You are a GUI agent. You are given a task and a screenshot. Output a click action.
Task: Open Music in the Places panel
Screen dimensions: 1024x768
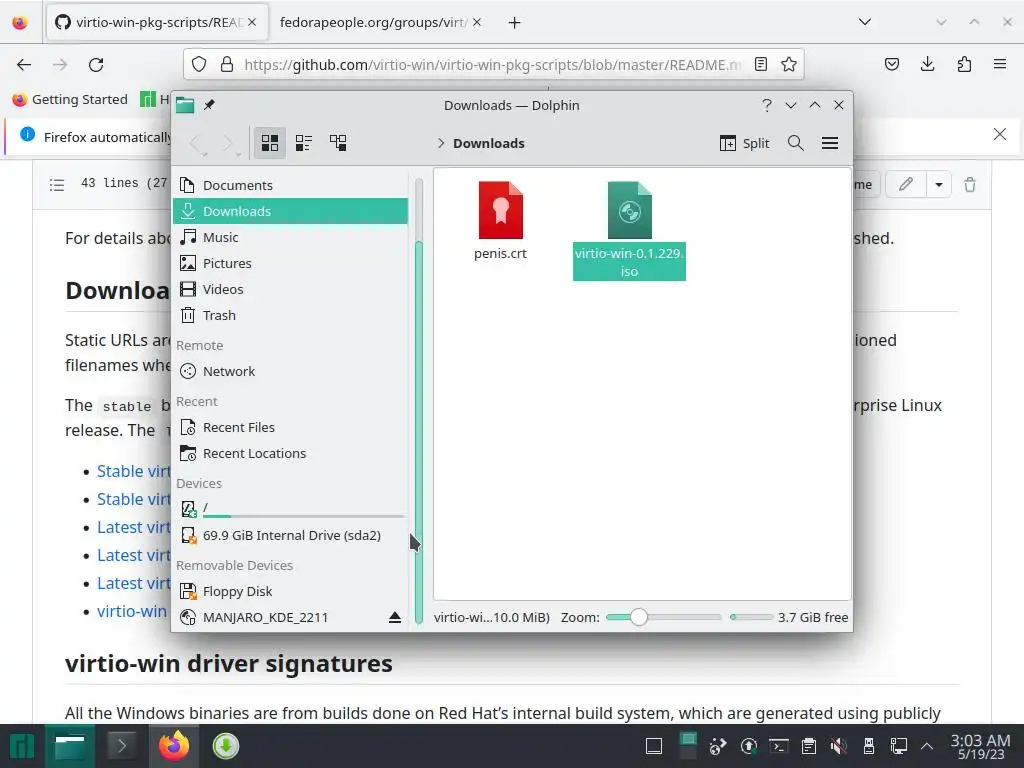click(291, 237)
